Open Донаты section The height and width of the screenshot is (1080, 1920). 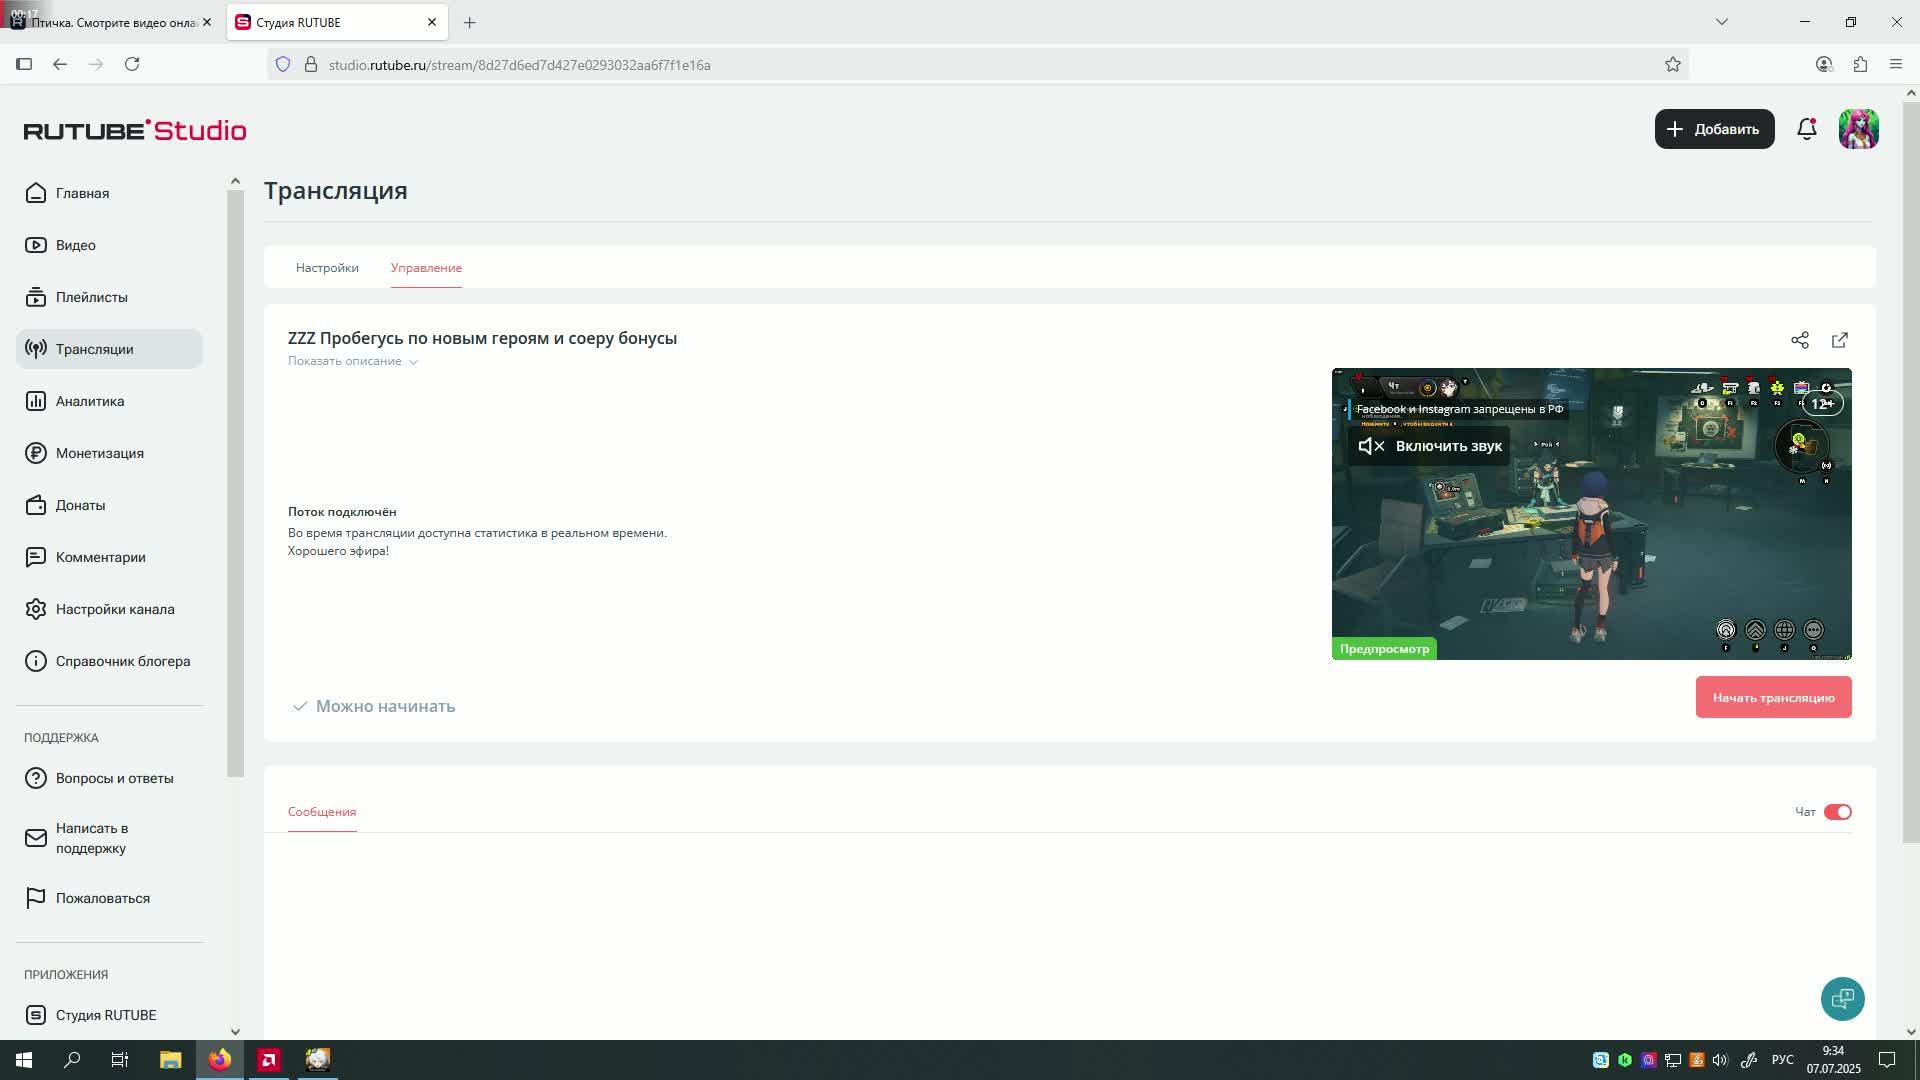tap(80, 505)
